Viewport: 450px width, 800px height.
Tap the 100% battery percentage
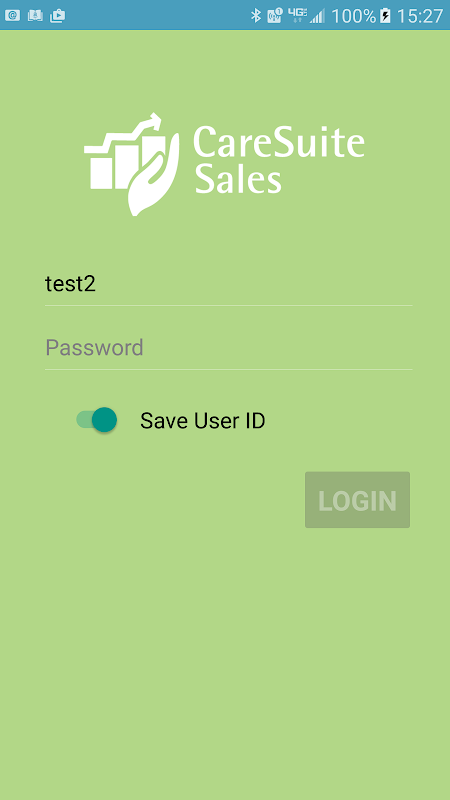[x=354, y=16]
